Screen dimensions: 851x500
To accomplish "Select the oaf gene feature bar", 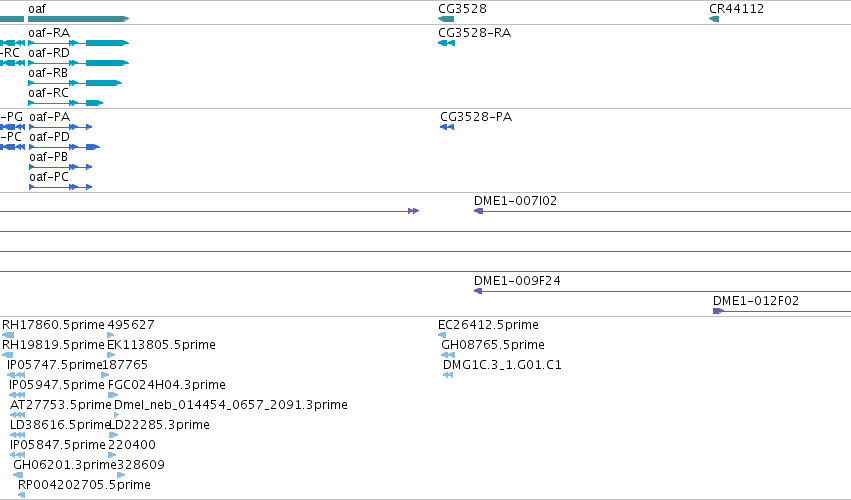I will (x=79, y=19).
